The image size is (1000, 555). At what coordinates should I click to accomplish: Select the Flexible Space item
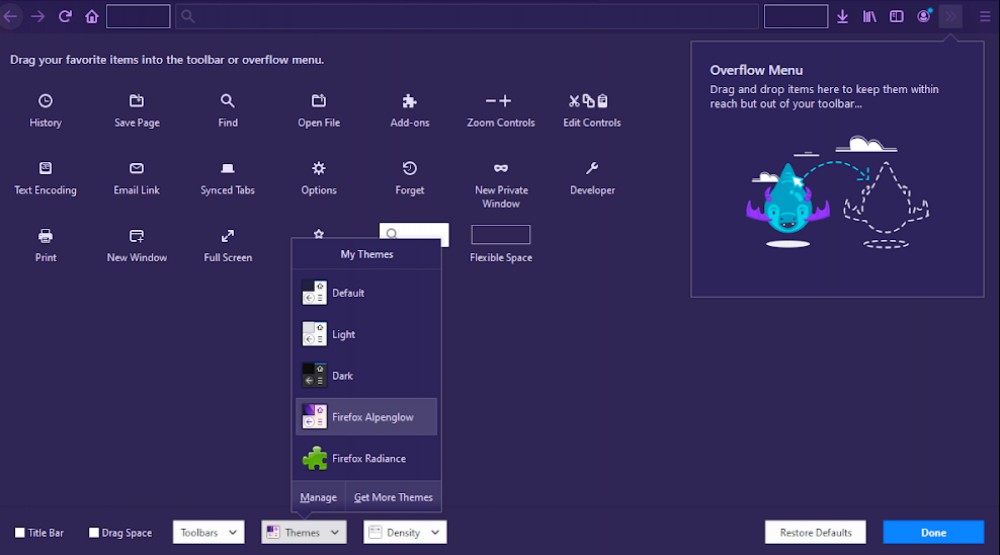click(x=501, y=244)
